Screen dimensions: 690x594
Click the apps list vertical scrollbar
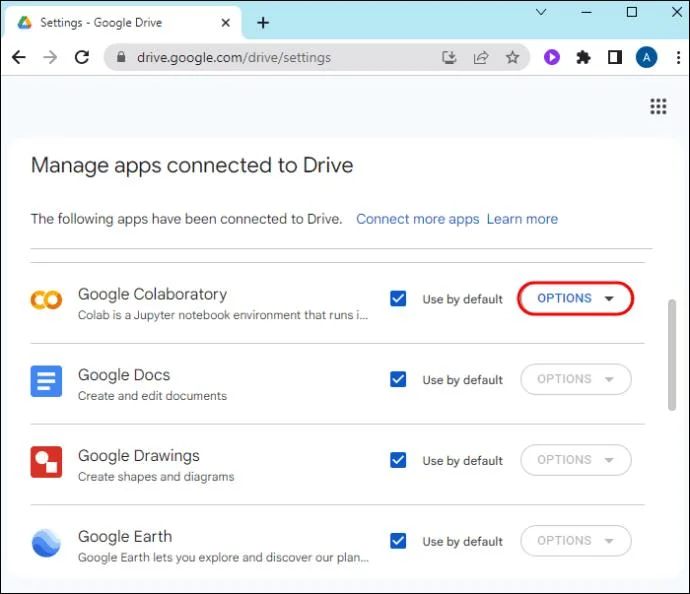click(672, 355)
